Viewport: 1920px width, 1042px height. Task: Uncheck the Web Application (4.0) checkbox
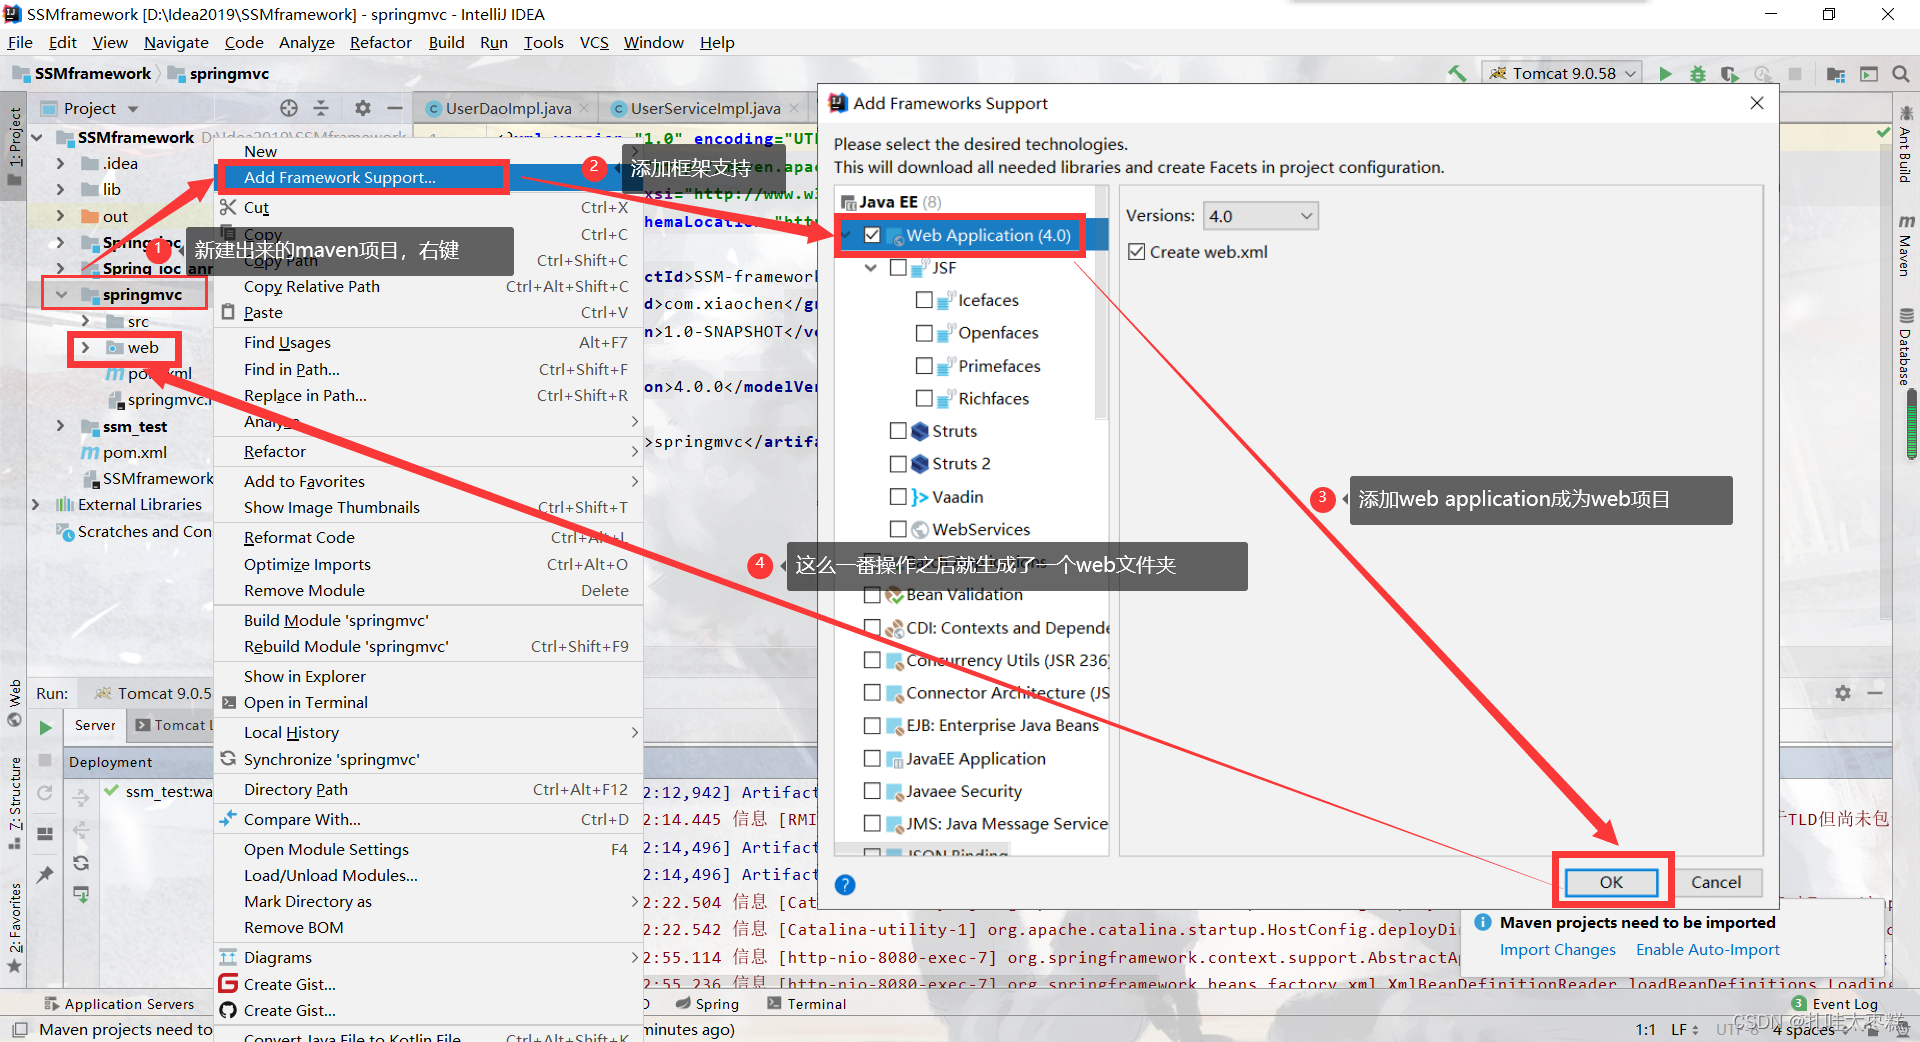pos(872,235)
